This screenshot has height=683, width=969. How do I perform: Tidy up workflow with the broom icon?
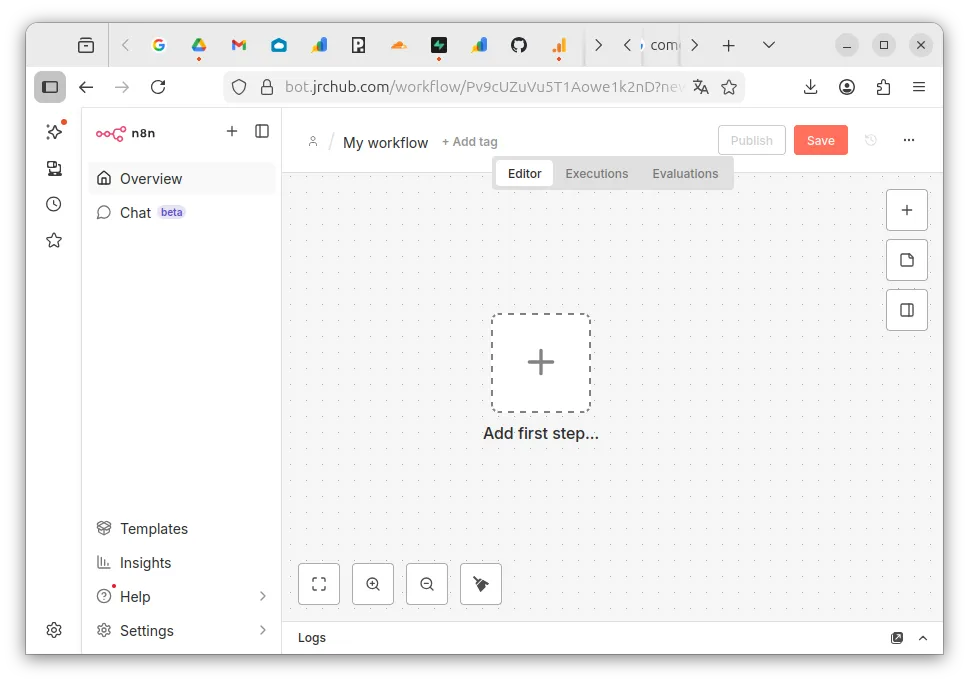tap(481, 584)
